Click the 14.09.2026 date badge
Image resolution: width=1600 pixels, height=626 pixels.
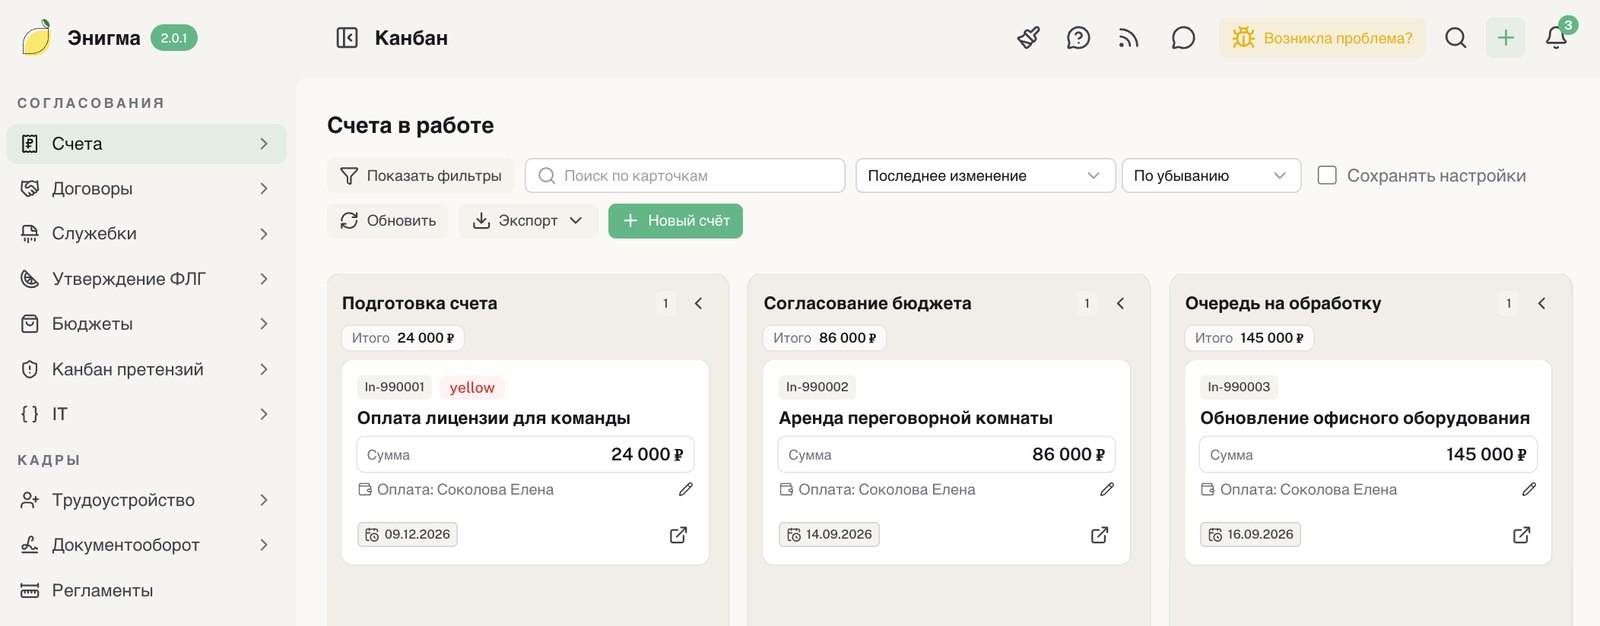tap(829, 534)
